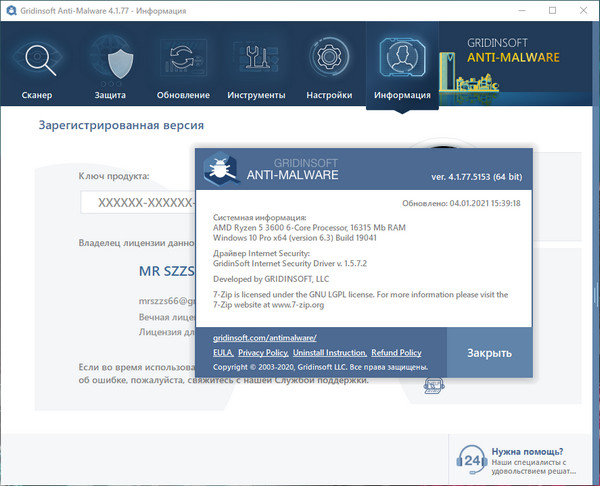
Task: Open the Refund Policy link
Action: click(x=396, y=353)
